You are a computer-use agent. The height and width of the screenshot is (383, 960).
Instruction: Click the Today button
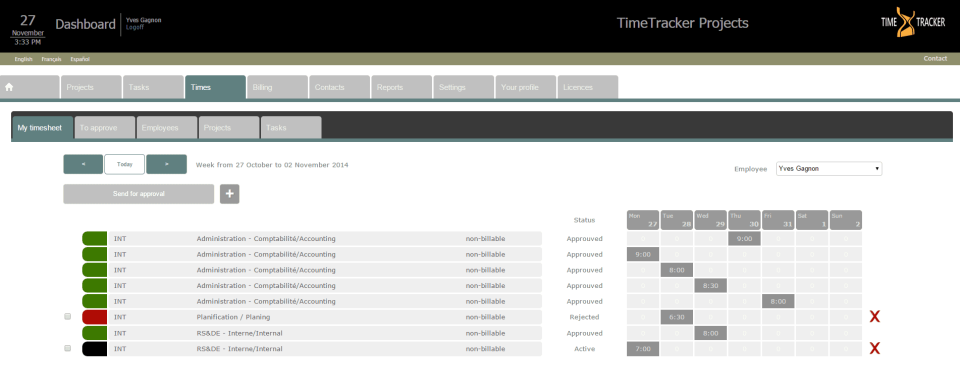point(125,165)
